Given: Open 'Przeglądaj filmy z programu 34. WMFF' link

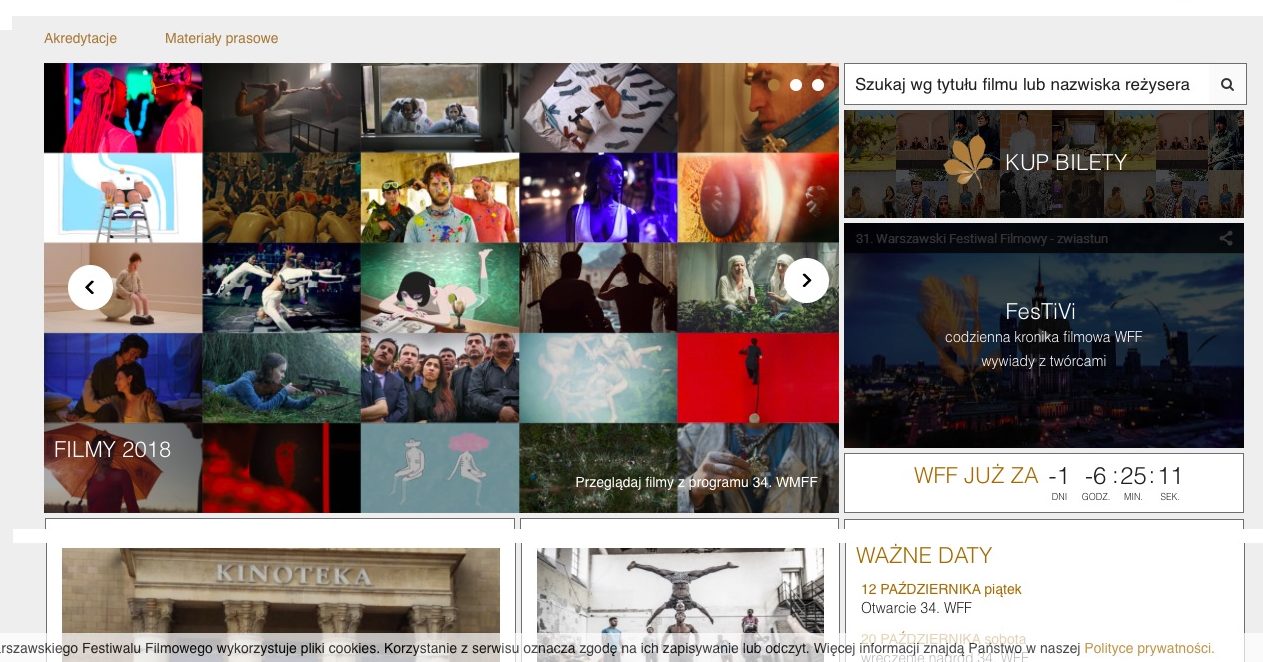Looking at the screenshot, I should (696, 482).
